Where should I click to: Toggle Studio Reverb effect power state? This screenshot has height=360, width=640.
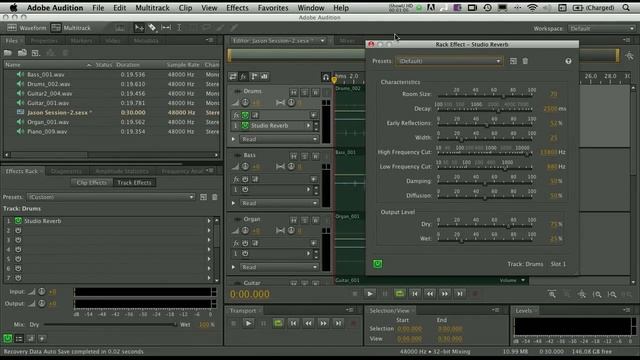pos(378,264)
